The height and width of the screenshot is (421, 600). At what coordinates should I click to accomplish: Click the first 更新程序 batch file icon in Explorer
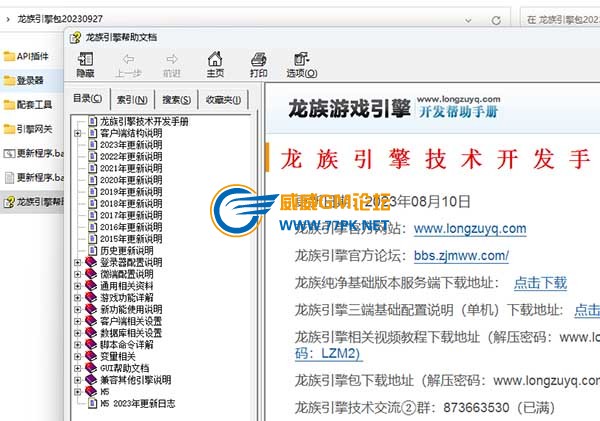click(9, 153)
